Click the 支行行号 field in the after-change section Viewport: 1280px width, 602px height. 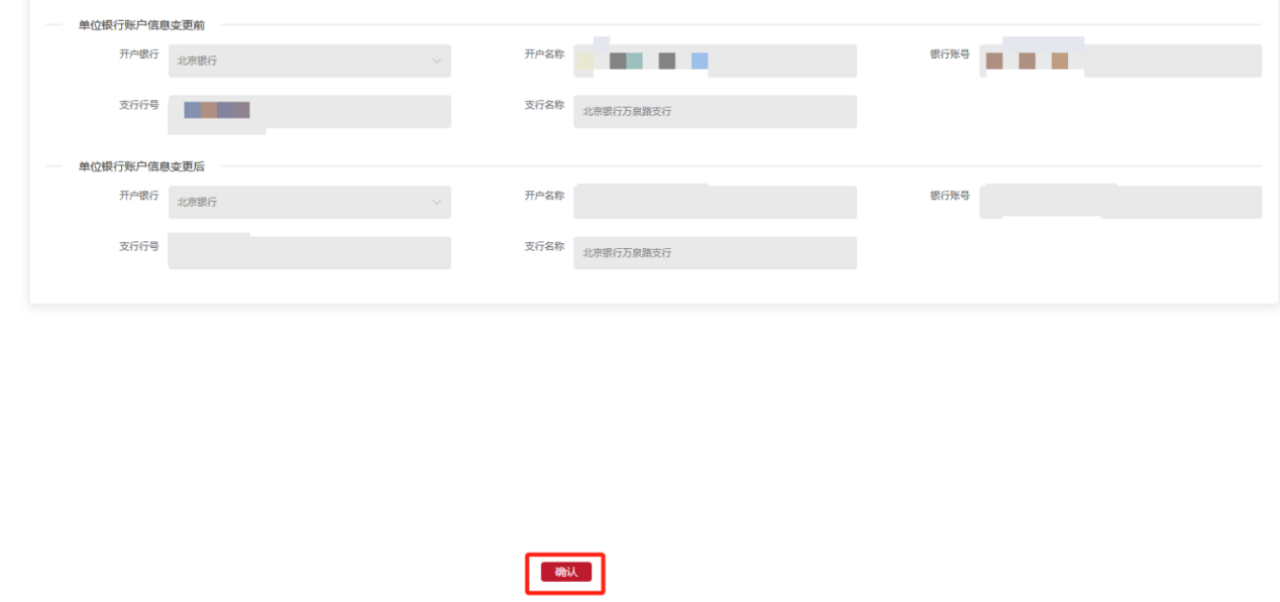tap(308, 252)
